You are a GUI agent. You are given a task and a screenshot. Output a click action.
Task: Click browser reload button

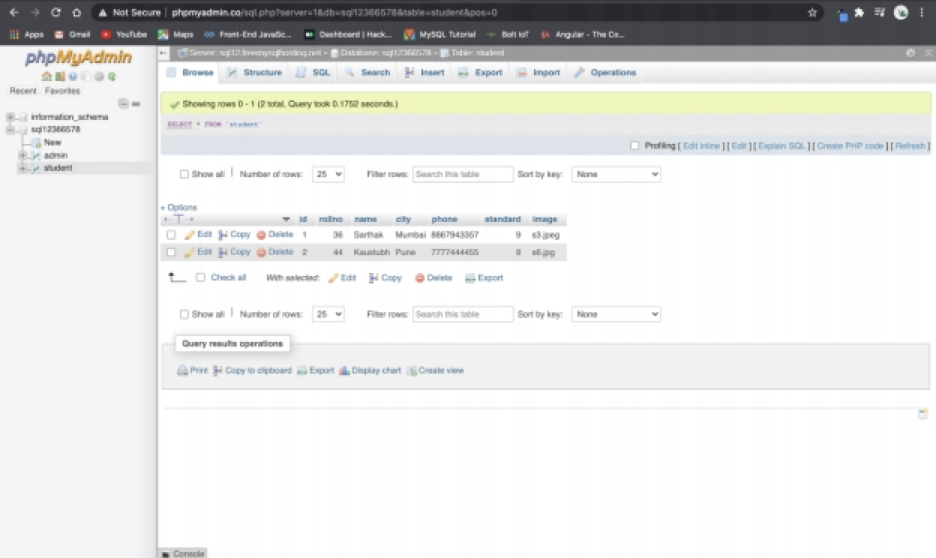tap(56, 13)
